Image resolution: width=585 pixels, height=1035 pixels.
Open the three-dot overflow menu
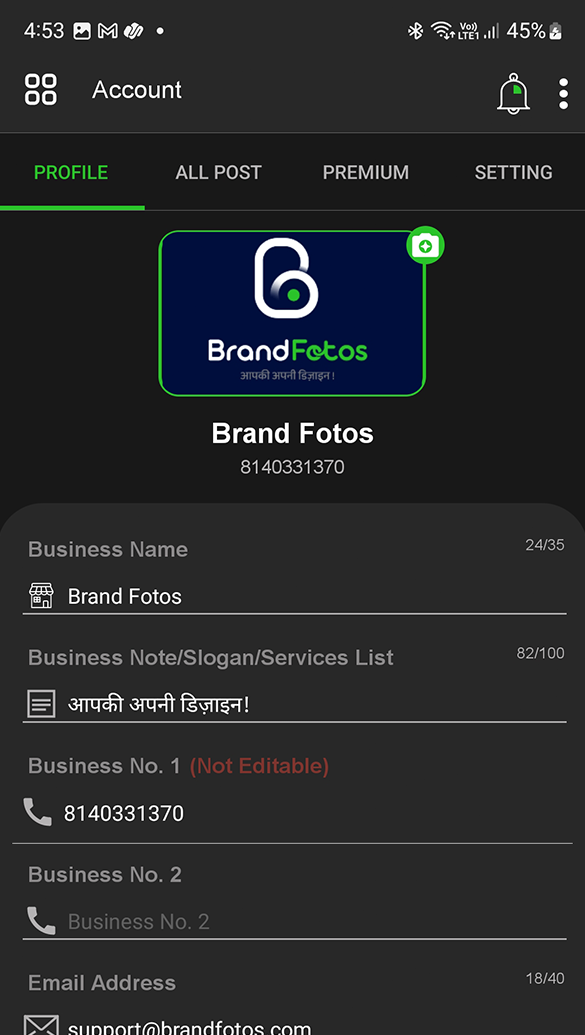click(x=563, y=93)
